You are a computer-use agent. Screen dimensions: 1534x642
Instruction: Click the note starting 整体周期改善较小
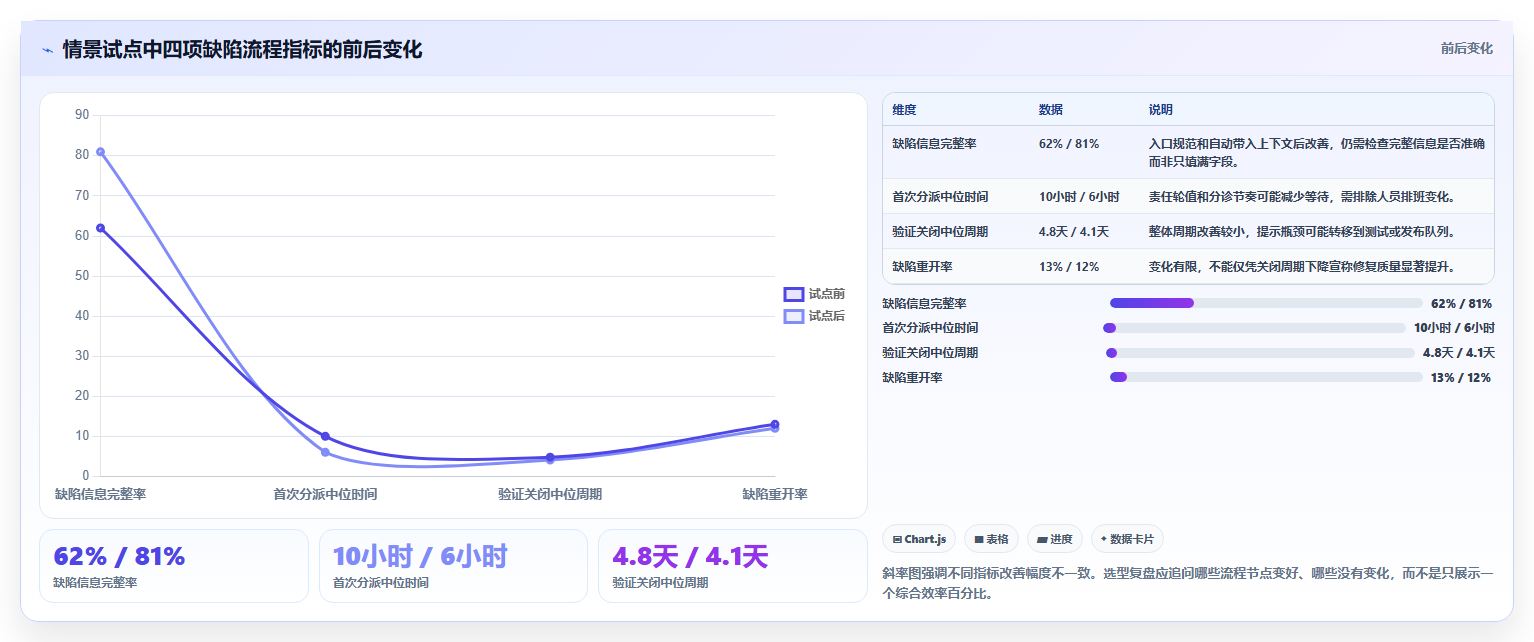tap(1302, 232)
